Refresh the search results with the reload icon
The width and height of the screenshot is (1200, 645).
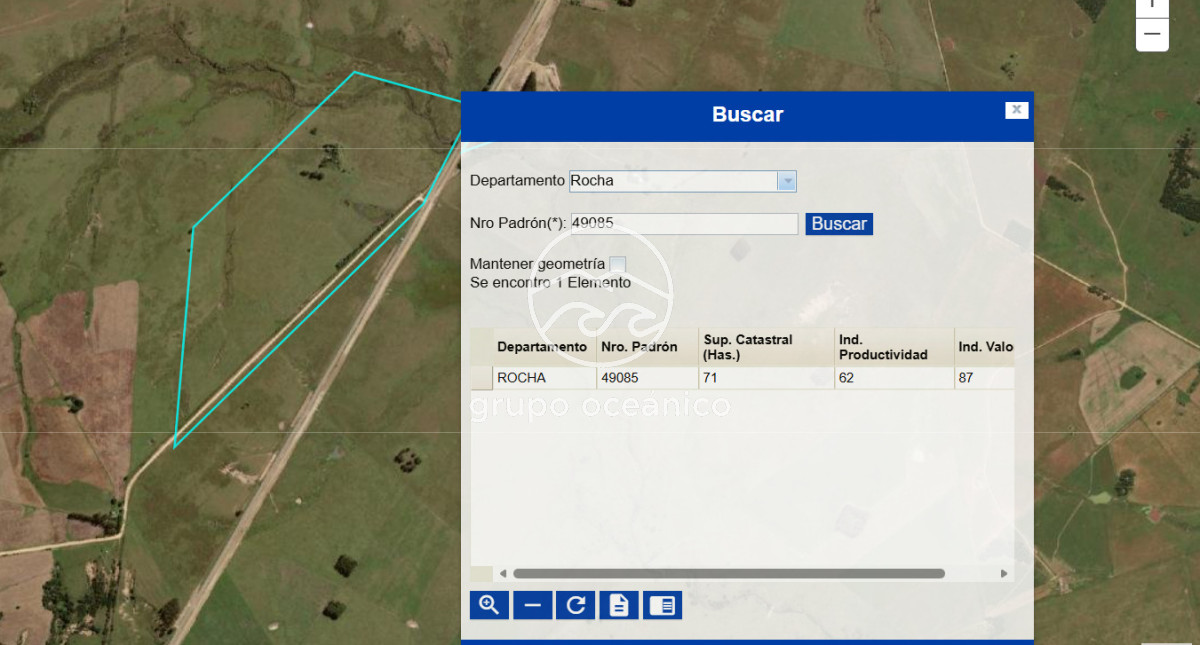coord(575,605)
